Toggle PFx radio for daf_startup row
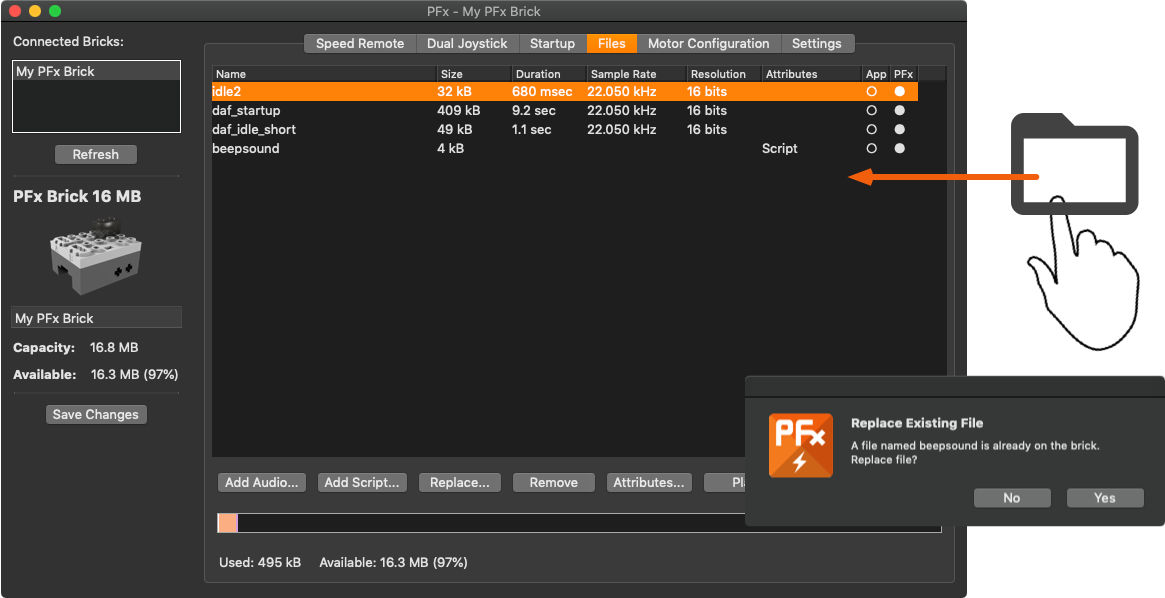 click(899, 110)
